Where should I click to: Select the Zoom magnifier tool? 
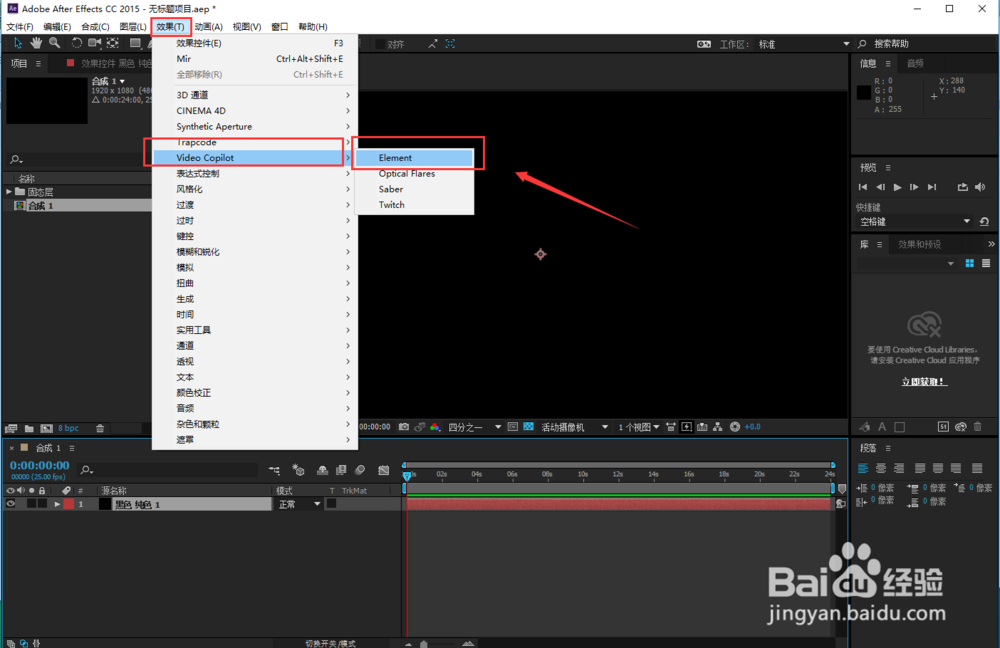click(55, 43)
